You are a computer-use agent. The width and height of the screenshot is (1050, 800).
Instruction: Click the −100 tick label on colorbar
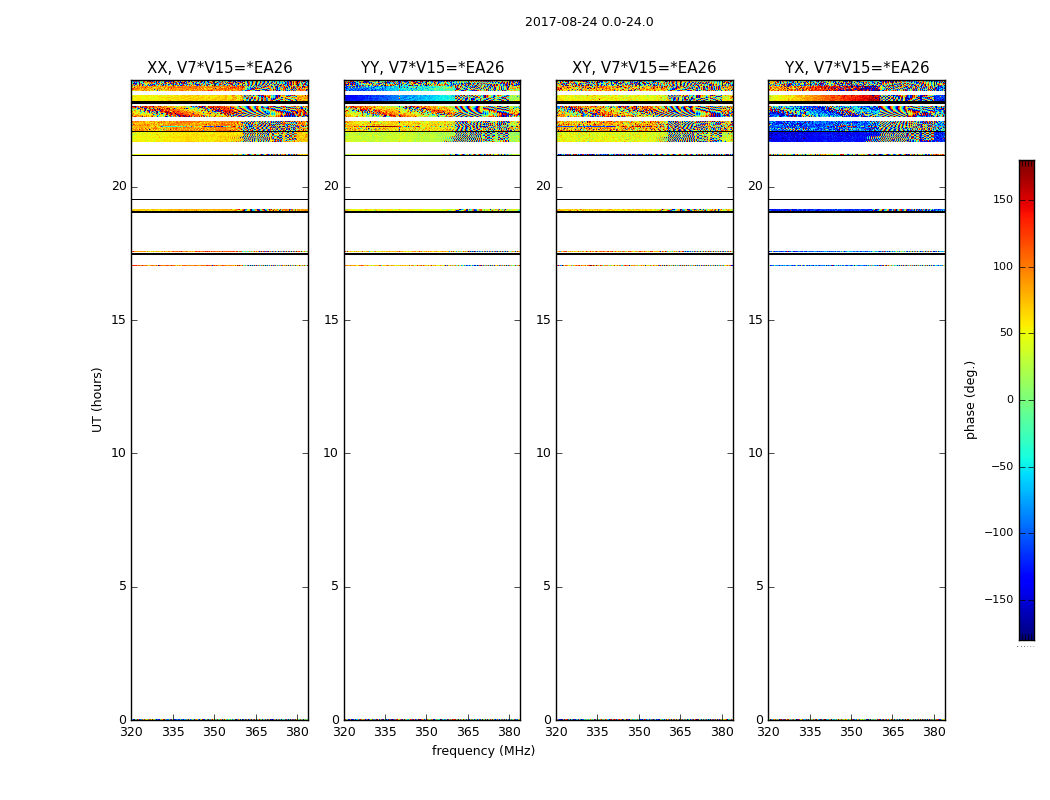[999, 533]
